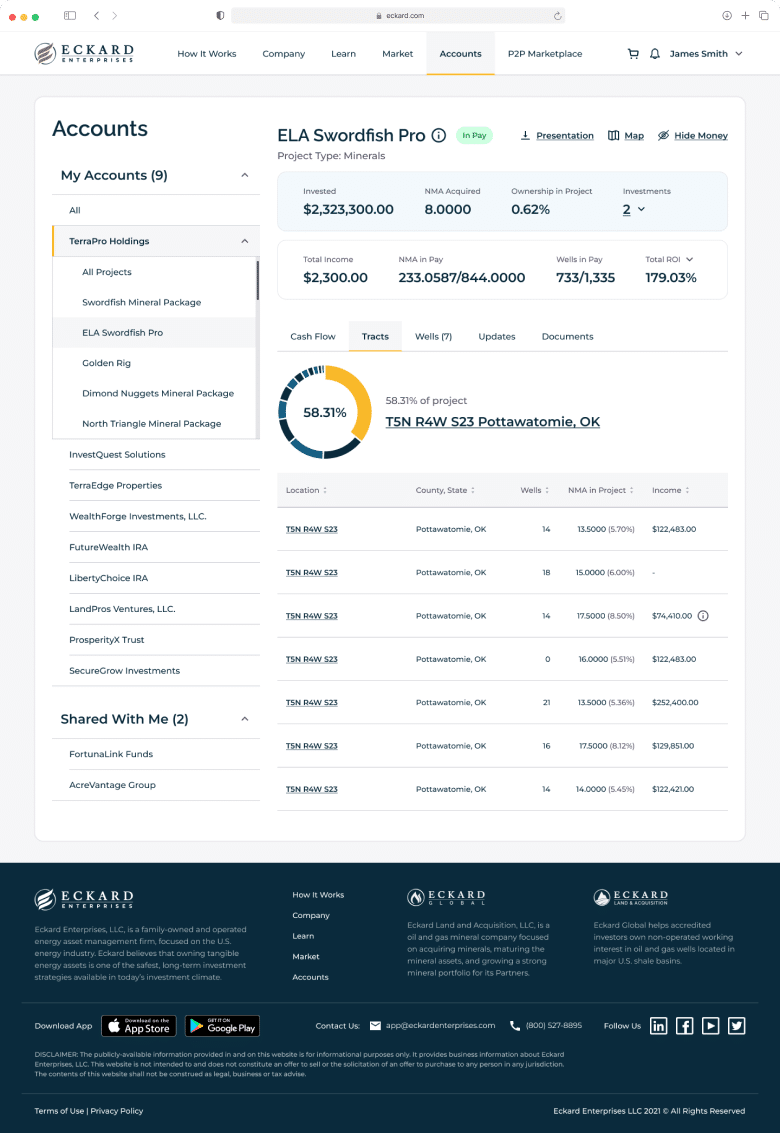Open James Smith user dropdown

pyautogui.click(x=706, y=53)
